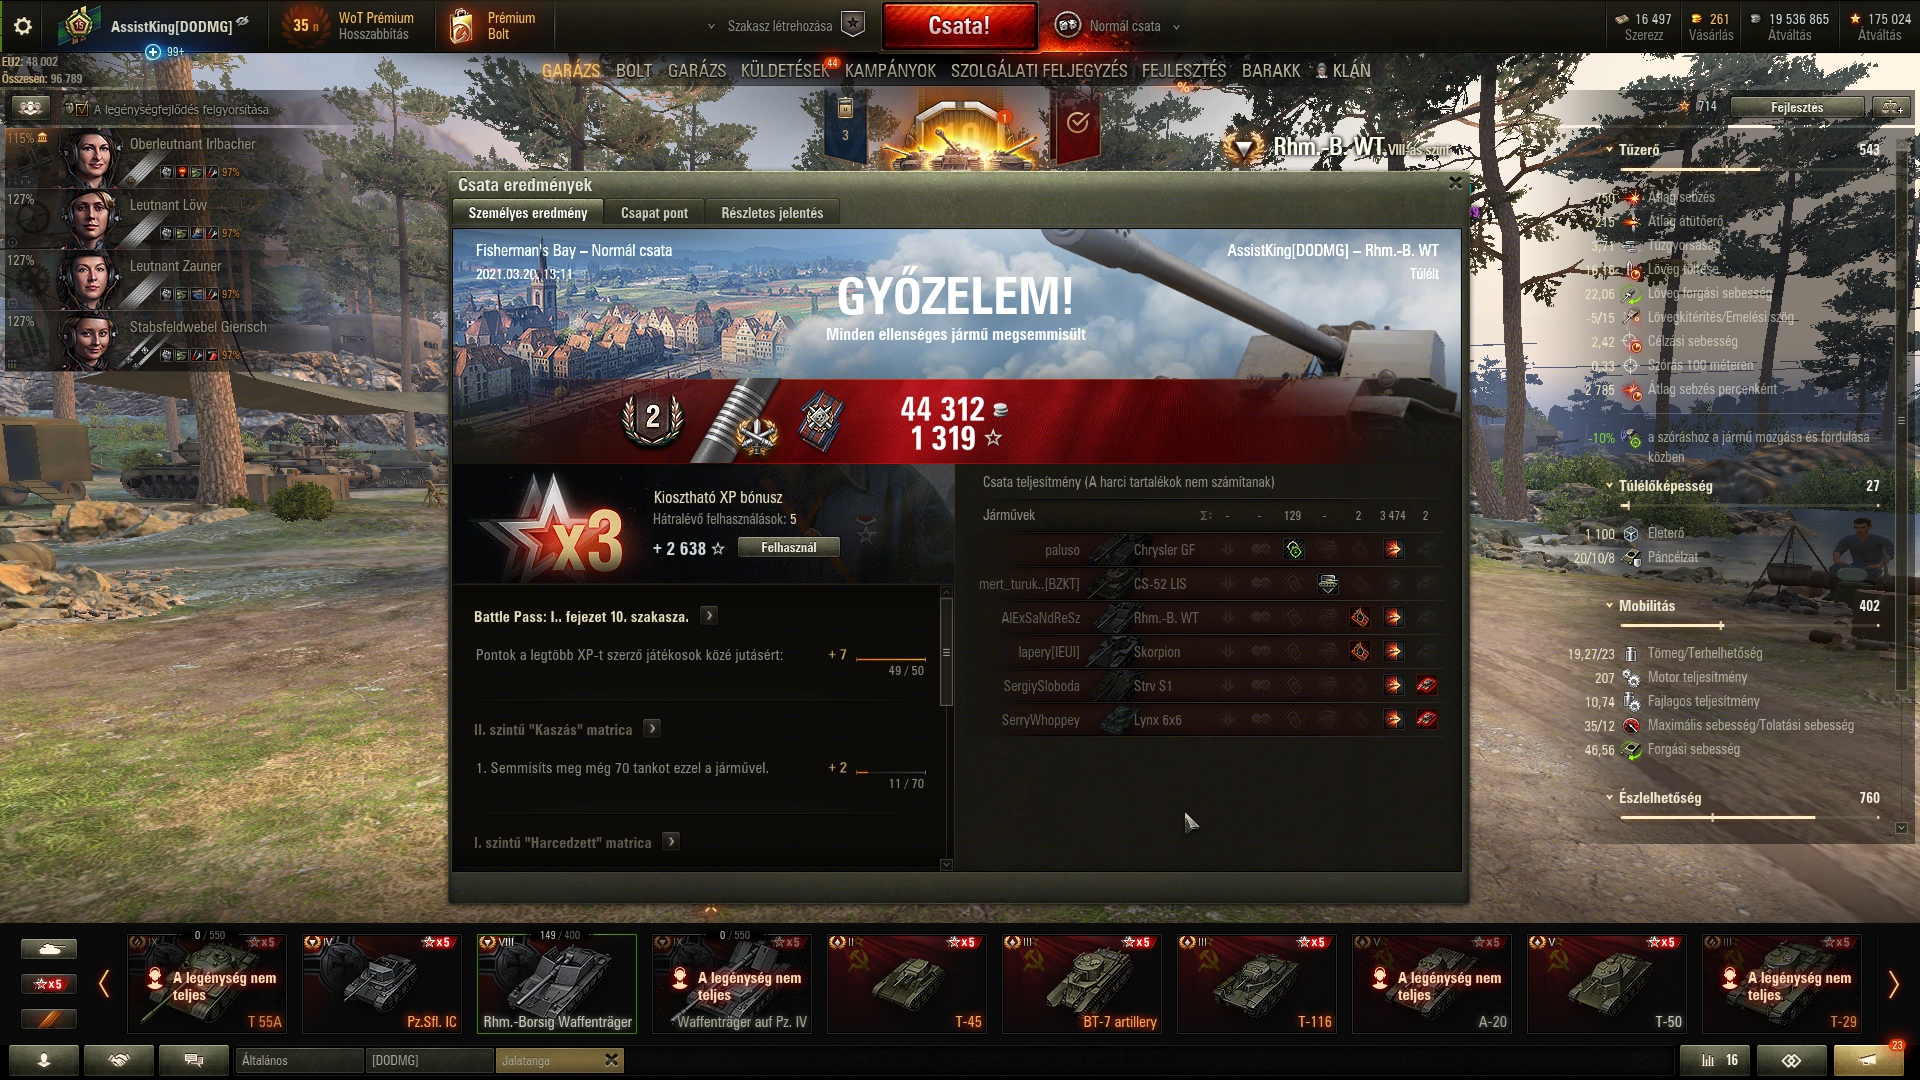The width and height of the screenshot is (1920, 1080).
Task: Toggle the crew training acceleration checkbox
Action: coord(82,109)
